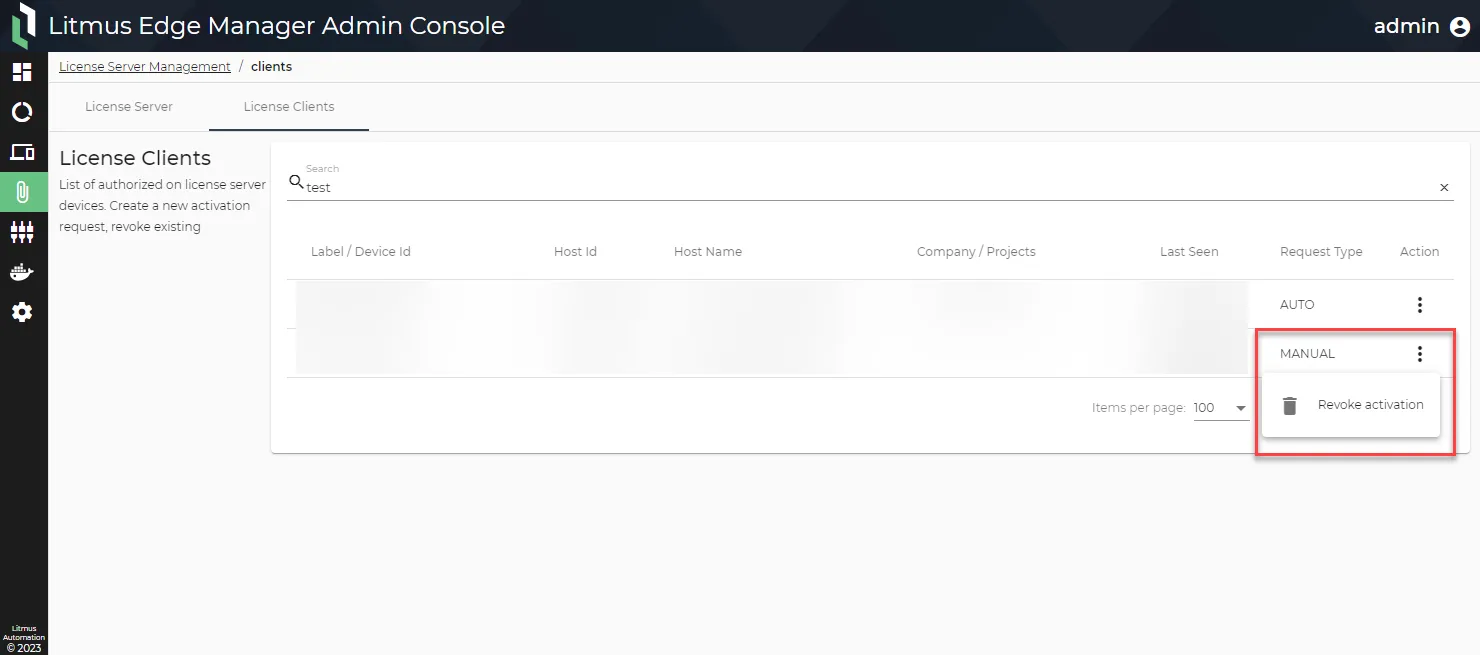Follow License Server Management breadcrumb link

pos(145,67)
